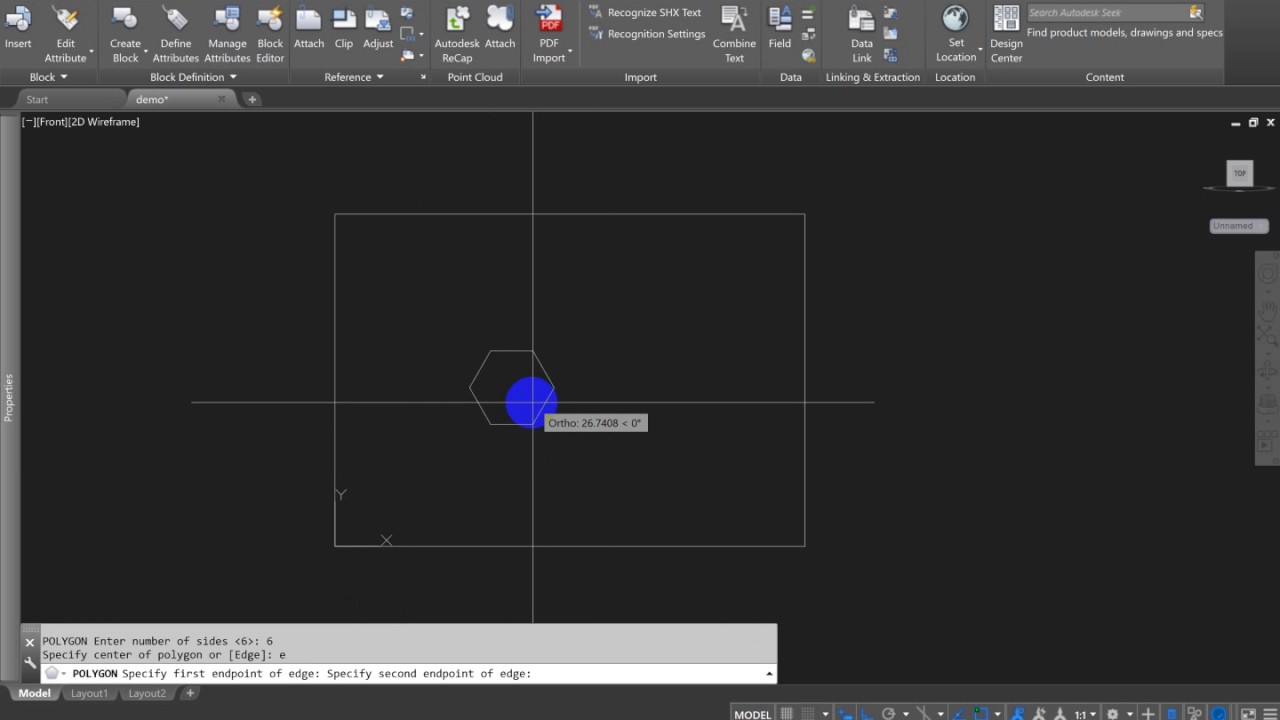This screenshot has height=720, width=1280.
Task: Click the ViewCube TOP face
Action: click(x=1240, y=173)
